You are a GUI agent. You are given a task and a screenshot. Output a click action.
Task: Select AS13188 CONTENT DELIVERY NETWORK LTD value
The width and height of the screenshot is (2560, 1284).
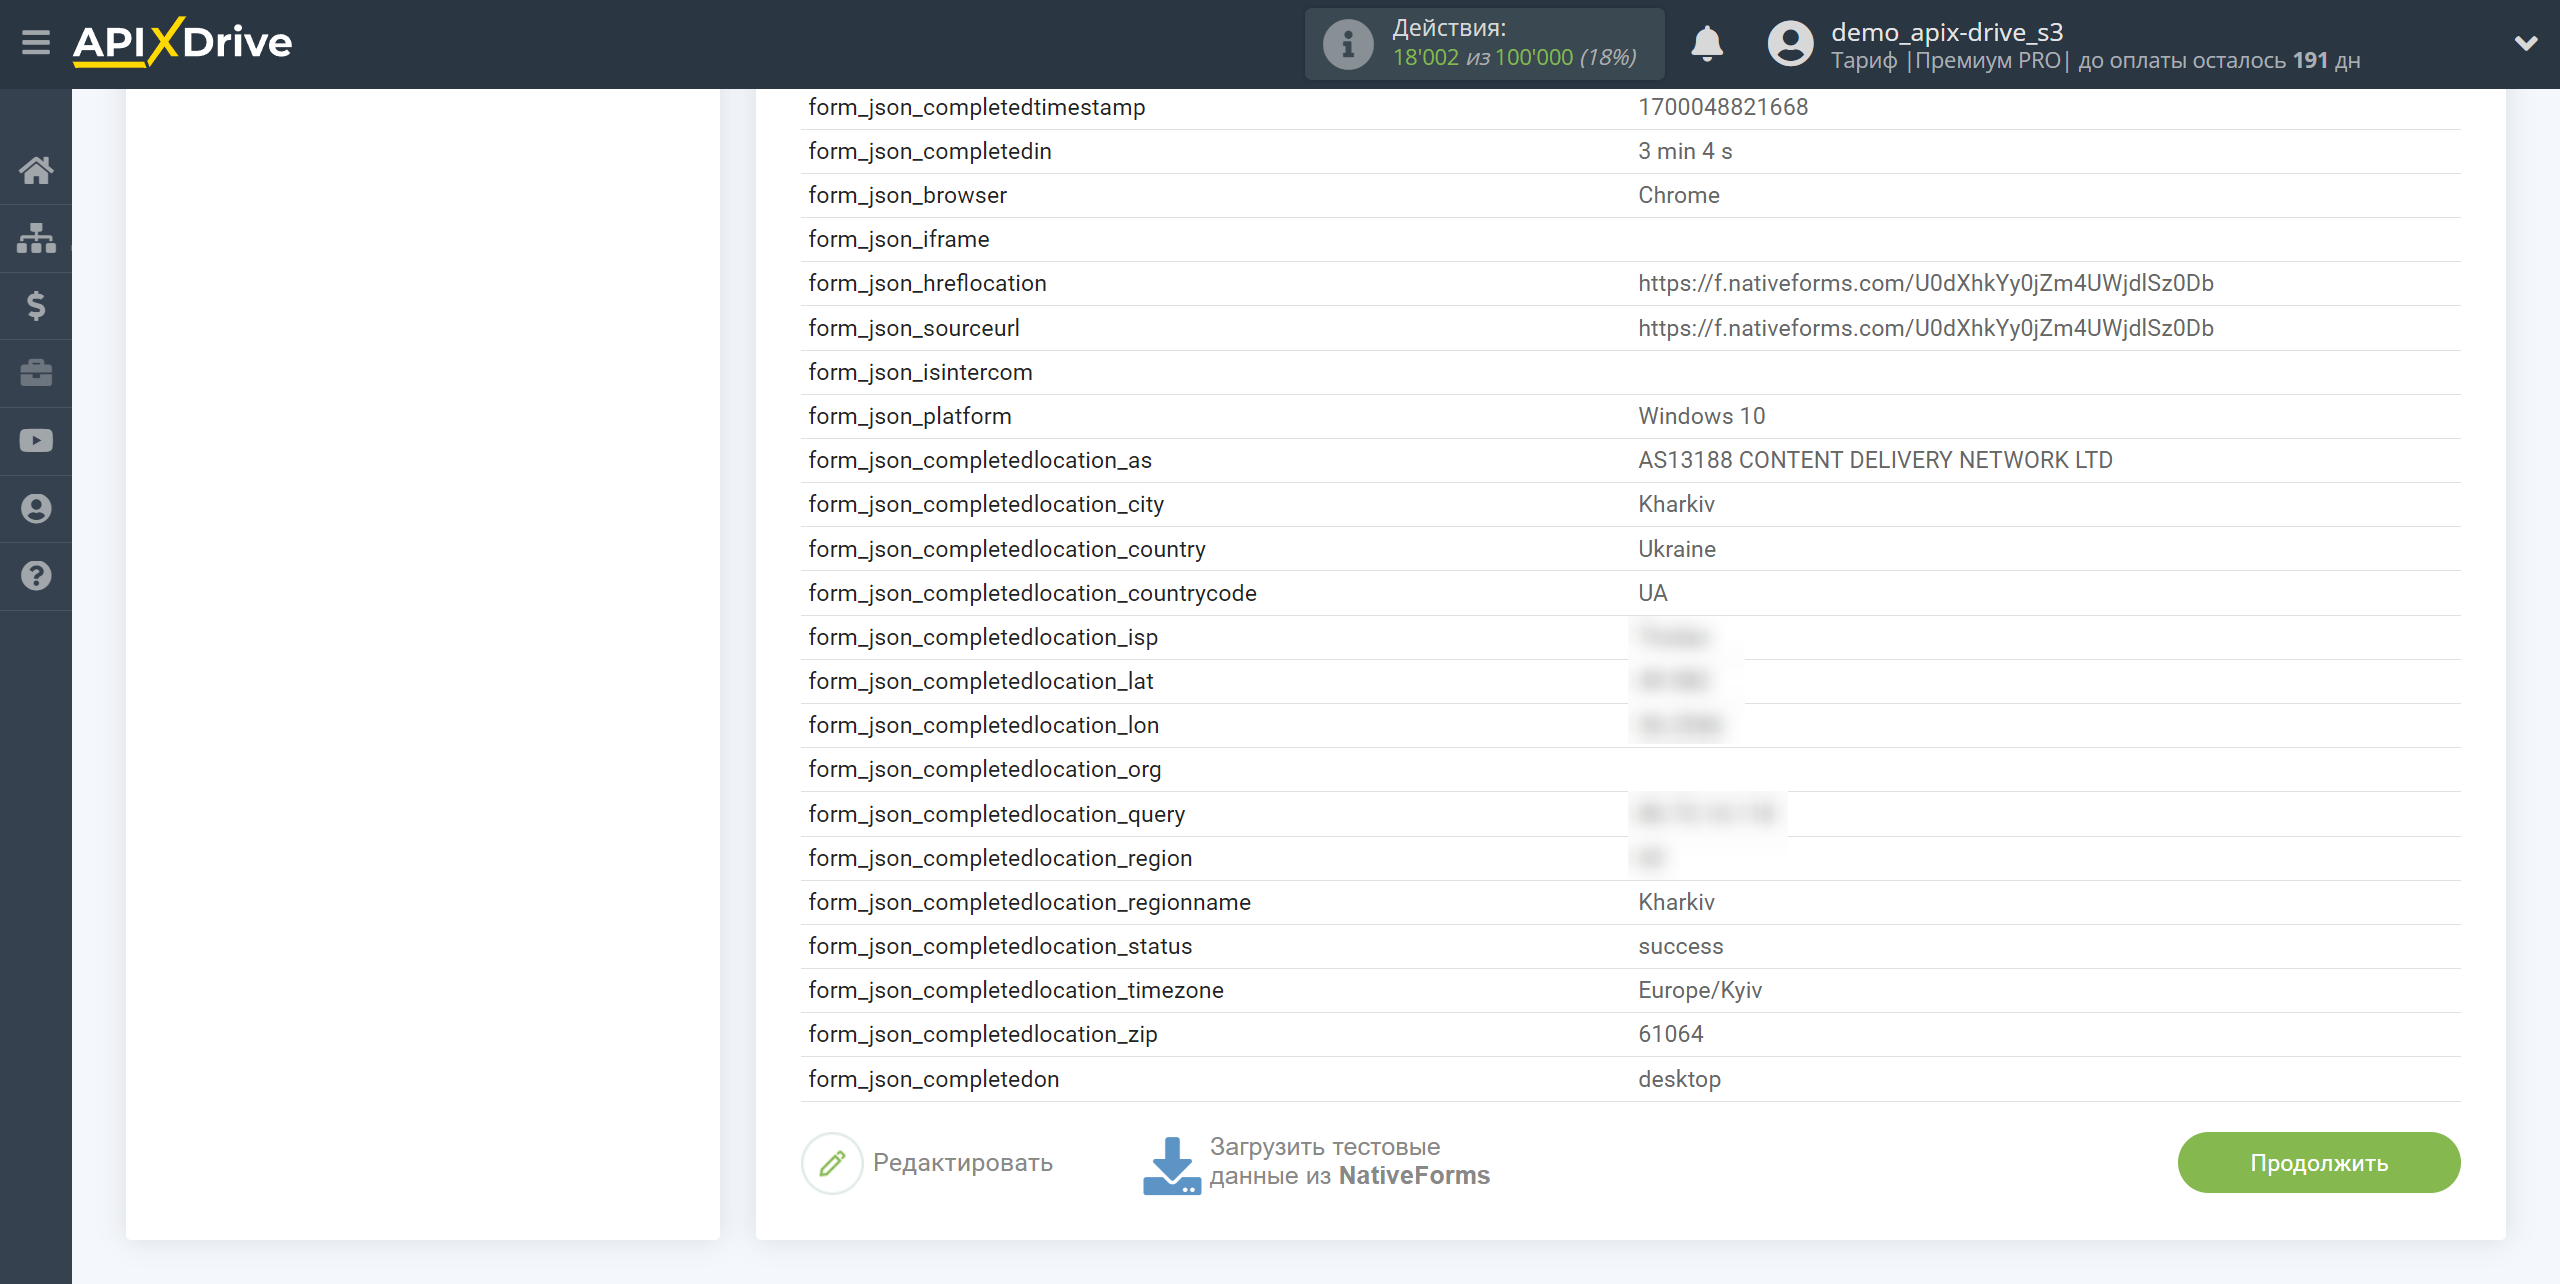click(1875, 460)
